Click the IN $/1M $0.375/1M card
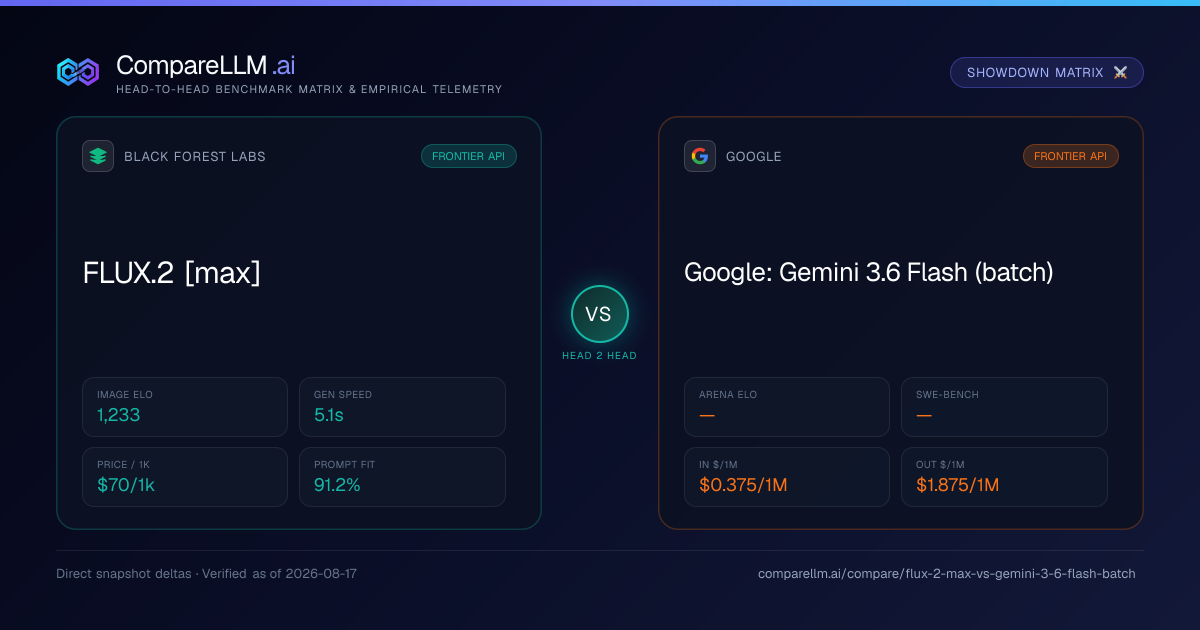This screenshot has width=1200, height=630. tap(787, 477)
